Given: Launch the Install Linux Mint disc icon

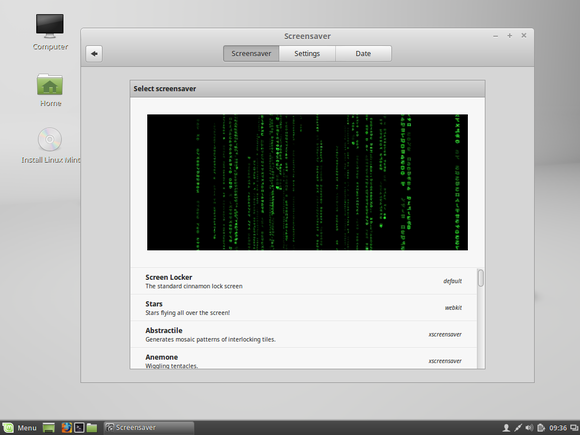Looking at the screenshot, I should pos(50,145).
